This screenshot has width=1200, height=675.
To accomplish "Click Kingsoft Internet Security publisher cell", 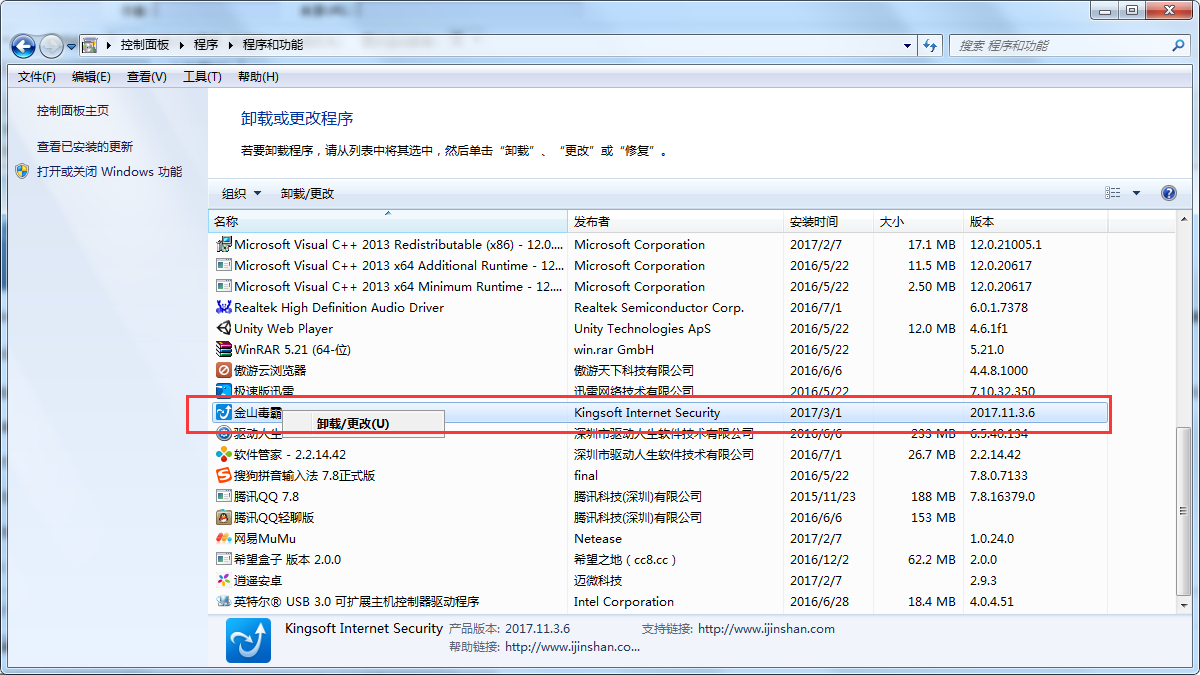I will (647, 412).
